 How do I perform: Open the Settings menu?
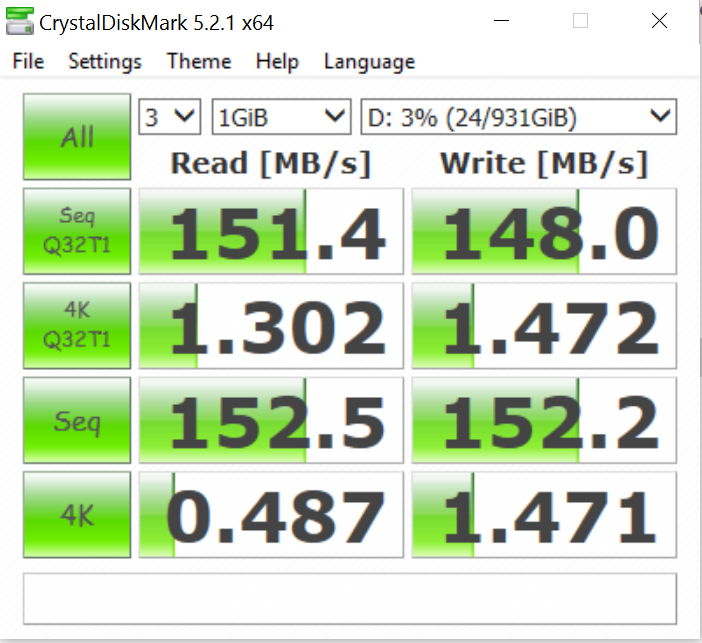[105, 61]
